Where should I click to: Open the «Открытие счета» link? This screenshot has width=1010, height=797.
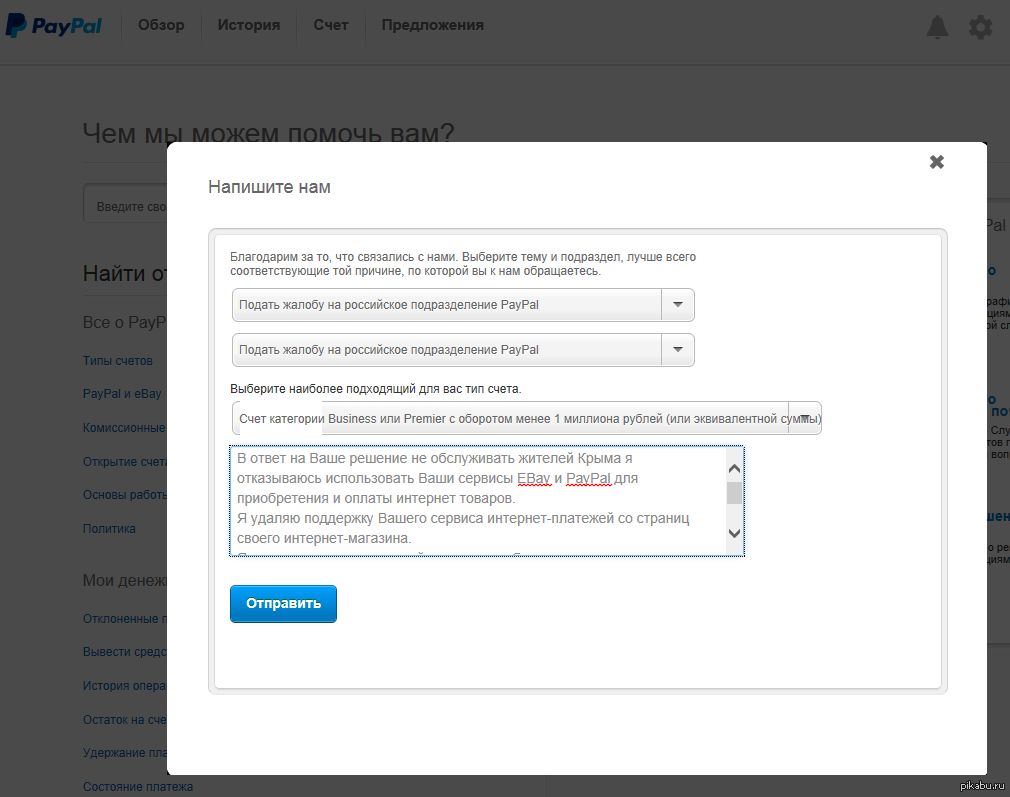pos(124,461)
